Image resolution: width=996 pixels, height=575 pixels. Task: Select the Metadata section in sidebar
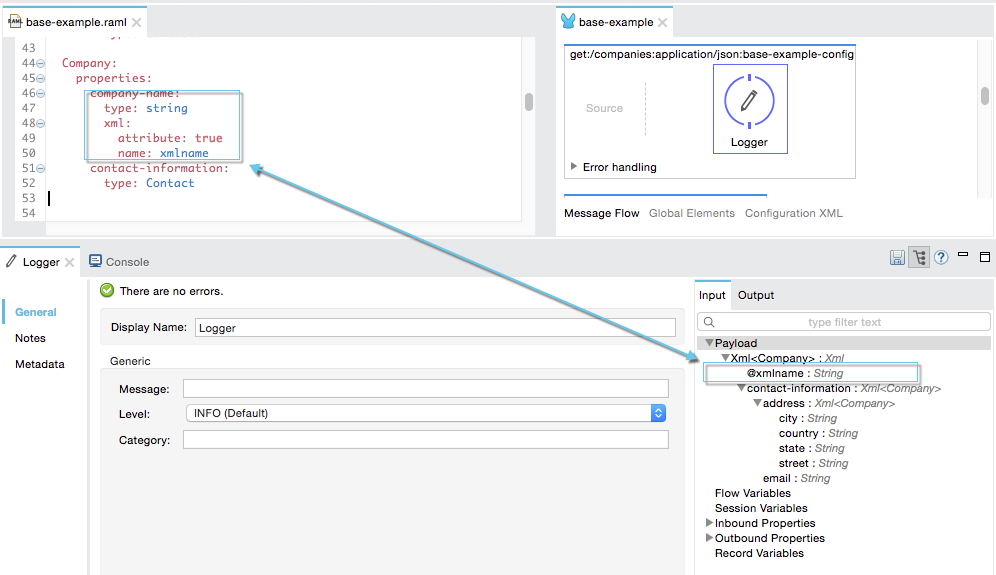tap(40, 365)
